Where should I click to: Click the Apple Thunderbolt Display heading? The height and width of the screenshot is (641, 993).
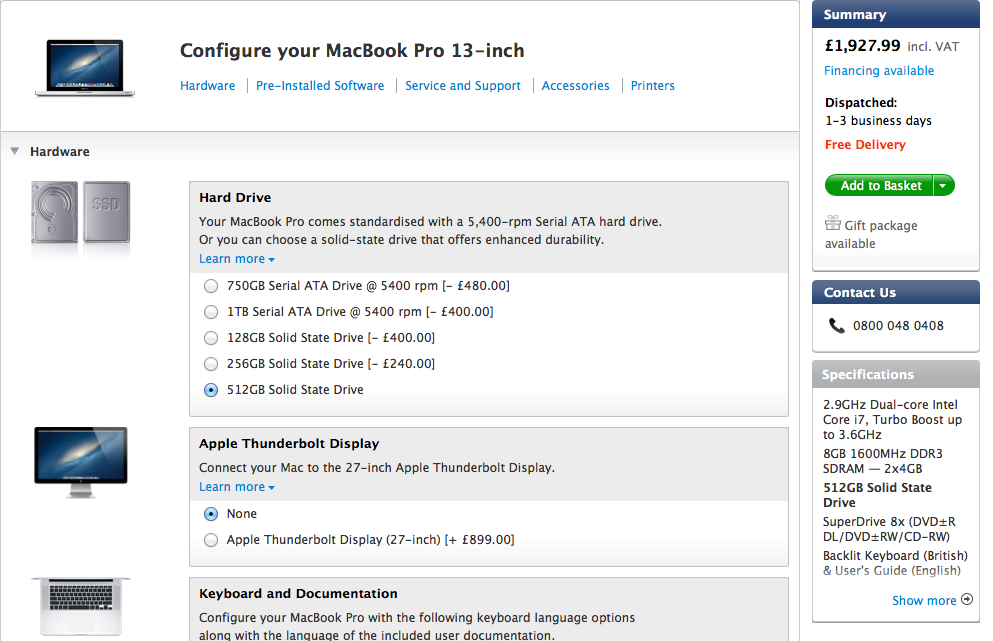pos(289,443)
